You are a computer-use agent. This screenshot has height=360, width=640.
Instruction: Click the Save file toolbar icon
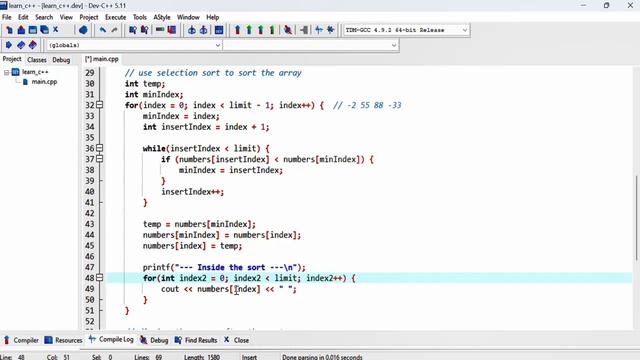point(33,30)
